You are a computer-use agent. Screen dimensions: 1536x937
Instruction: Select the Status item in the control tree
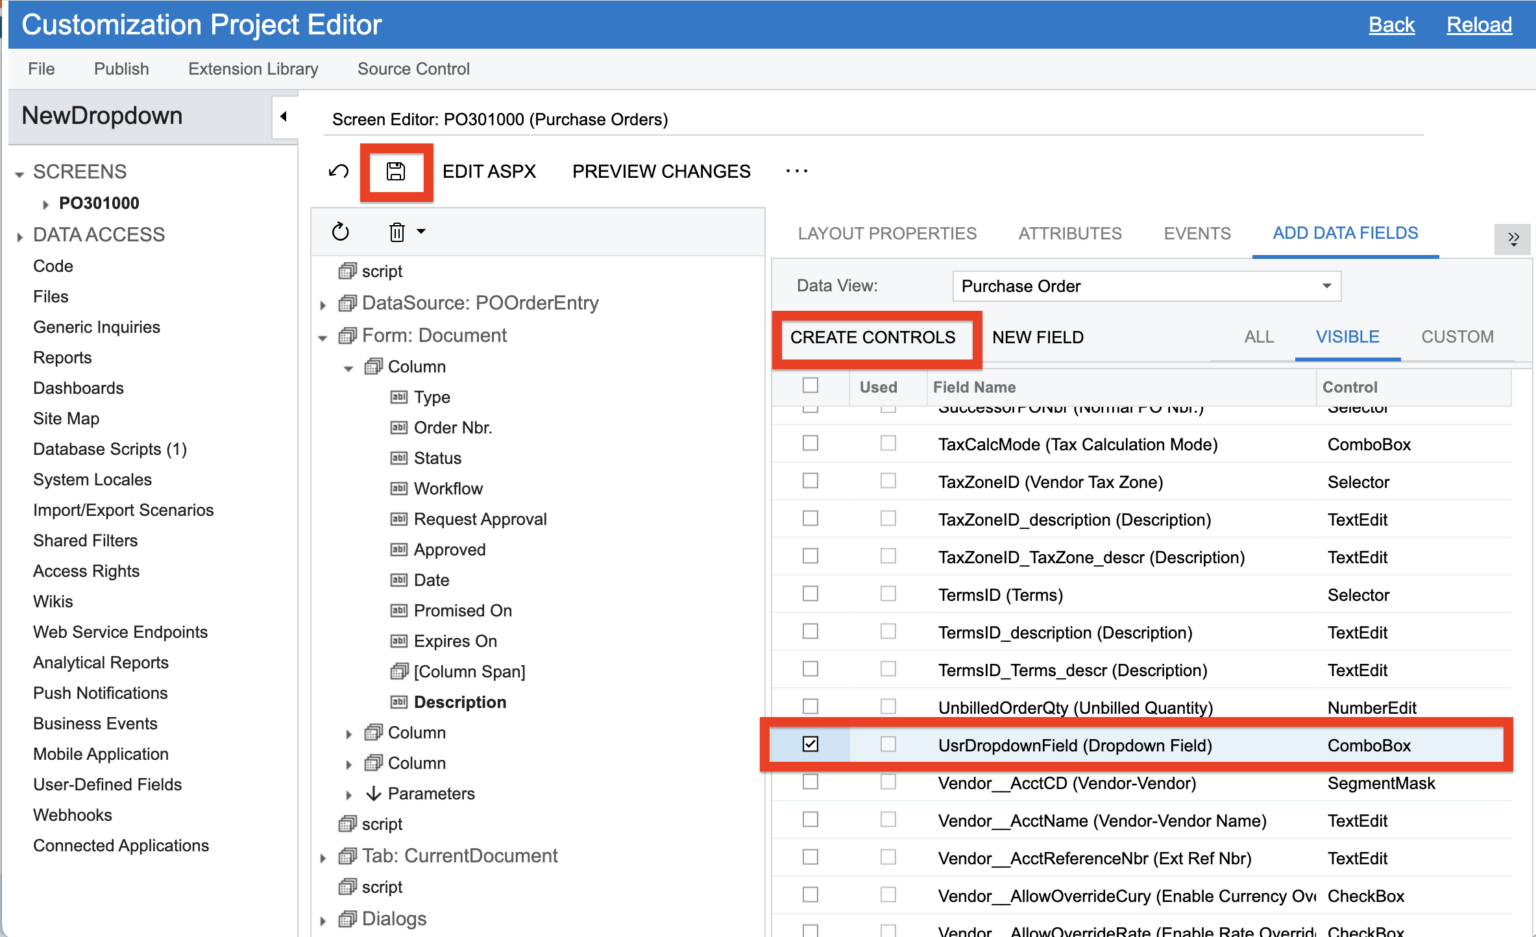pos(437,457)
